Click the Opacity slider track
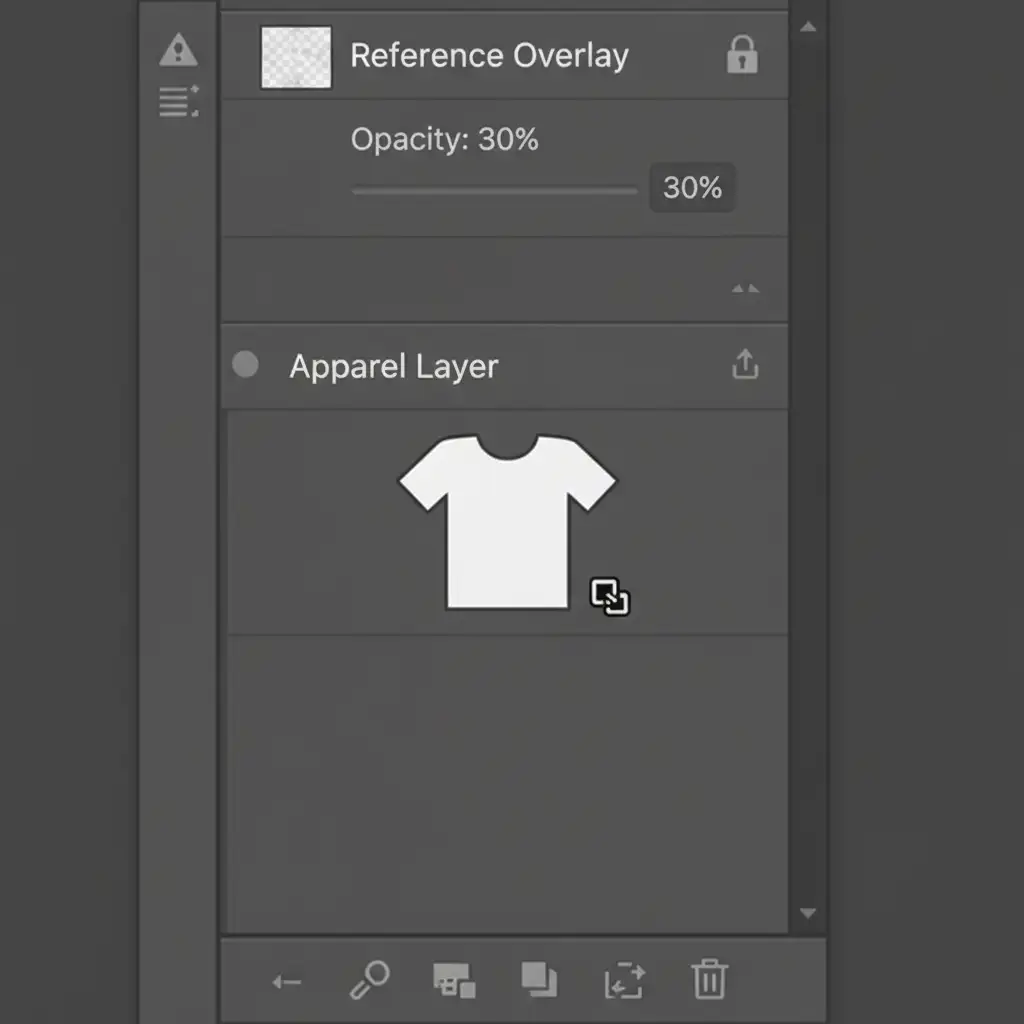 point(494,190)
